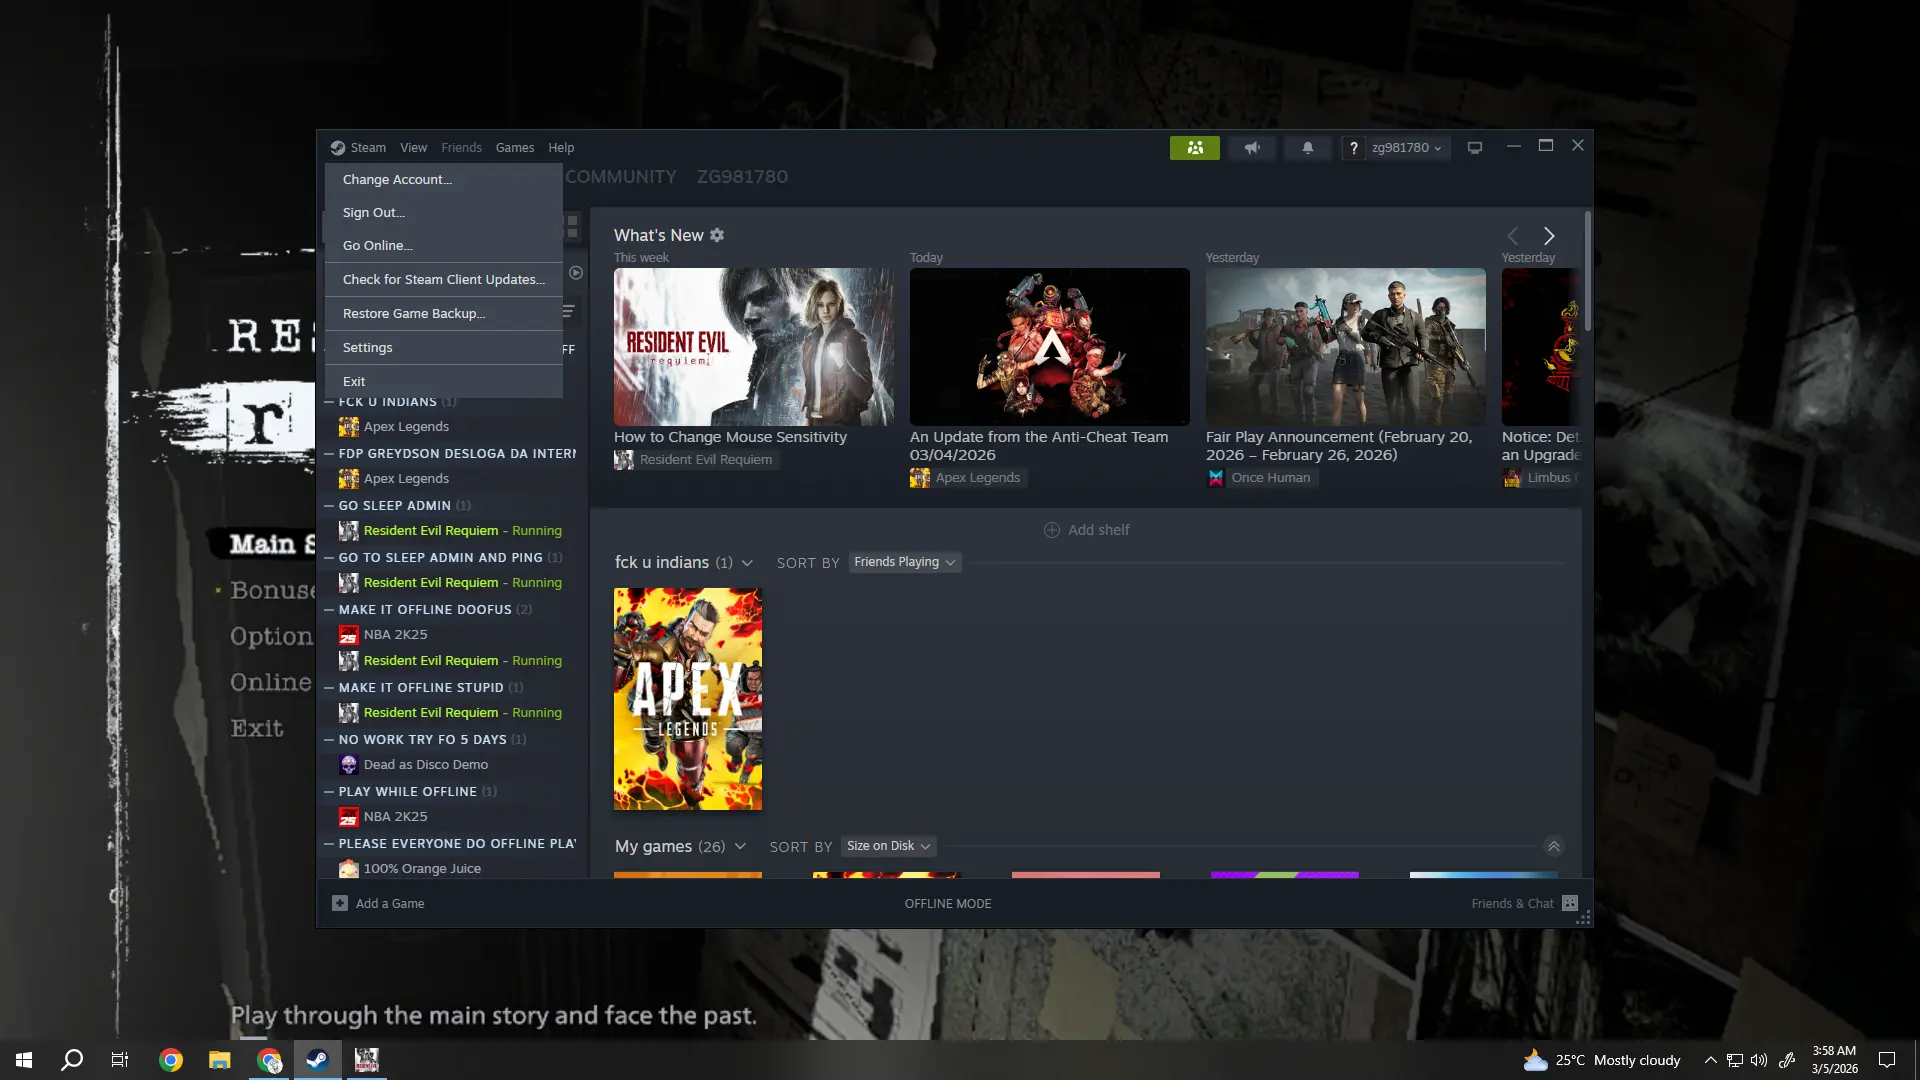Choose Sign Out in Steam menu

coord(444,213)
